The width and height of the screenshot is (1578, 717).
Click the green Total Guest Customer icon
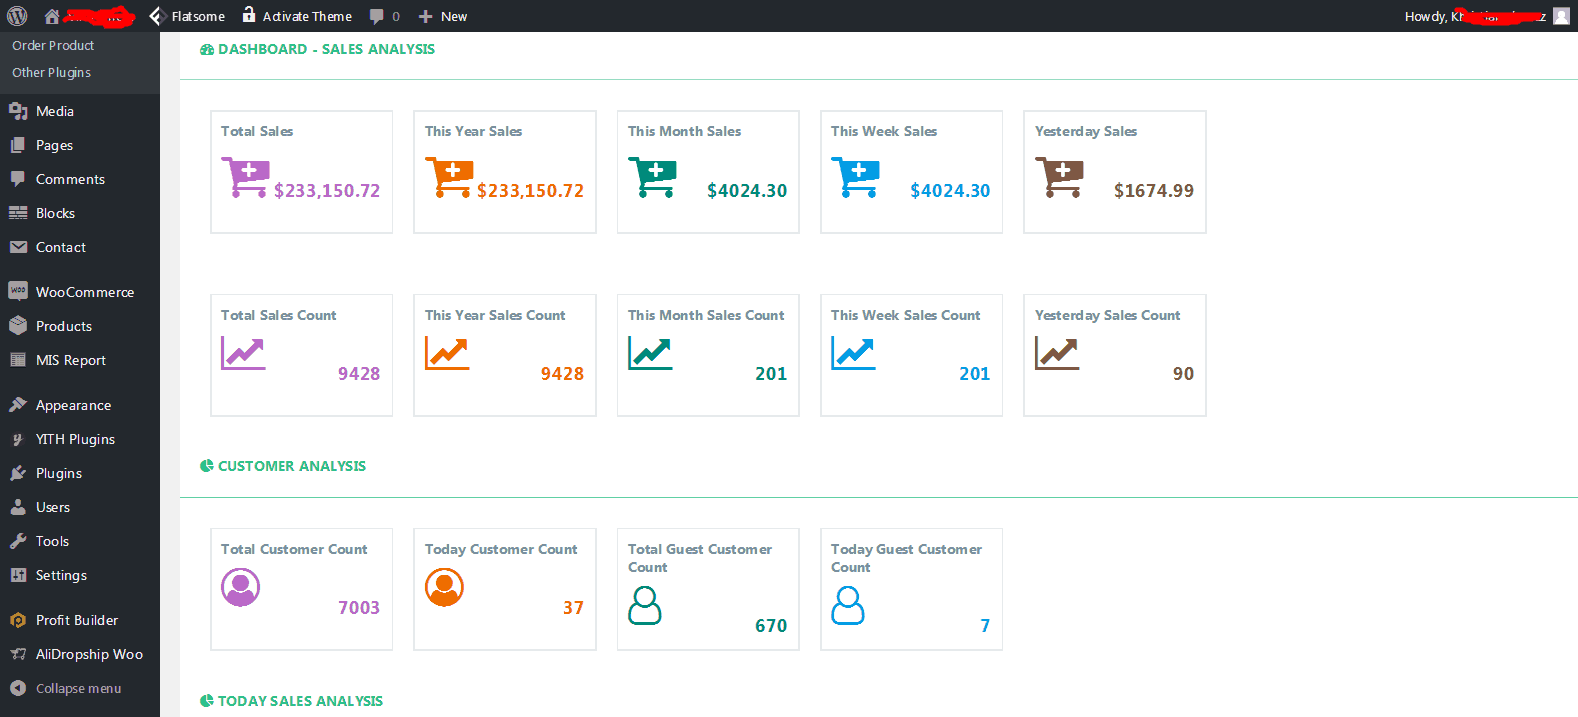[645, 605]
